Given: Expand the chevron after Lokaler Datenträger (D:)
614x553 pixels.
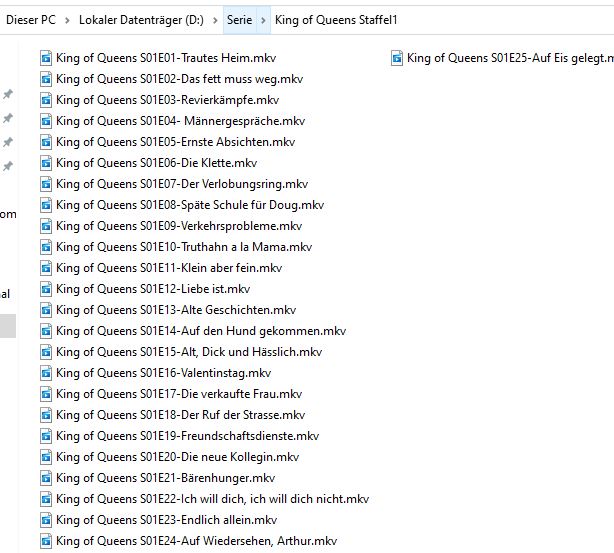Looking at the screenshot, I should click(215, 20).
